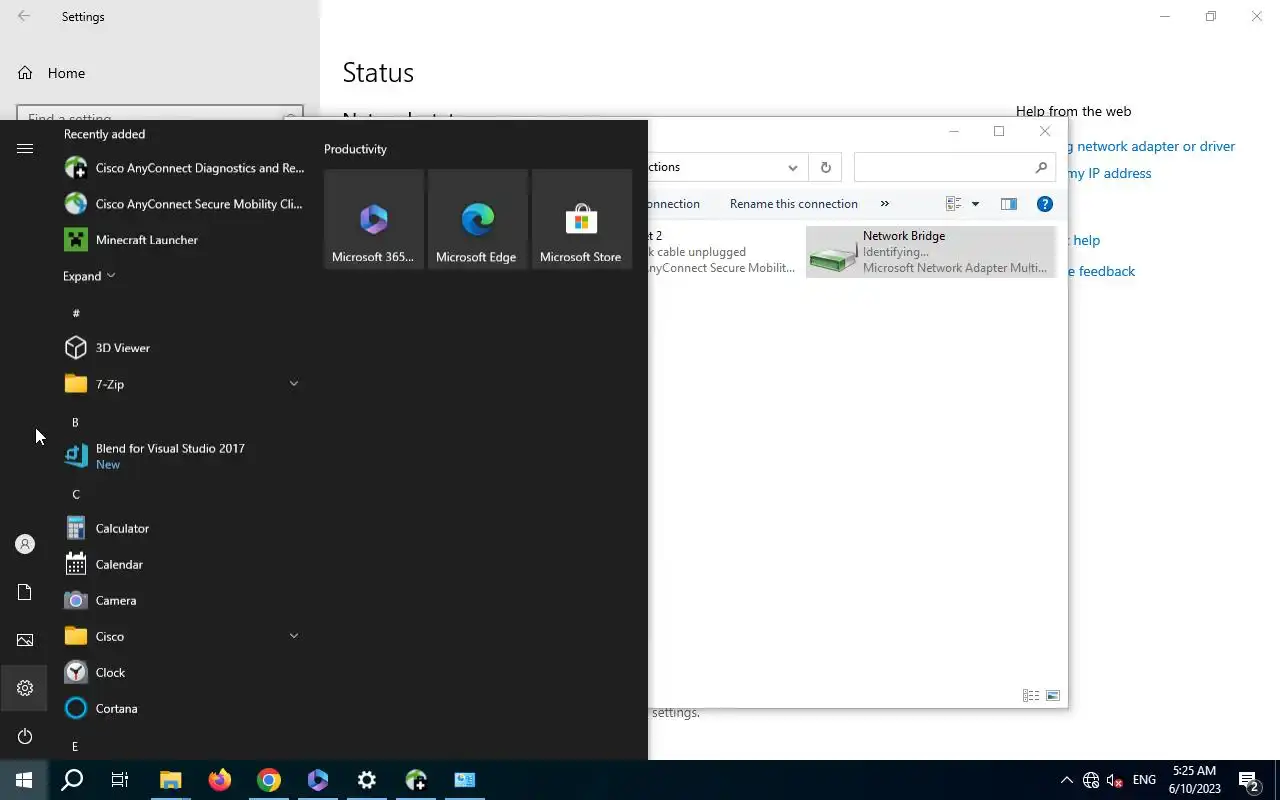1280x800 pixels.
Task: Open notification center icon
Action: pos(1248,780)
